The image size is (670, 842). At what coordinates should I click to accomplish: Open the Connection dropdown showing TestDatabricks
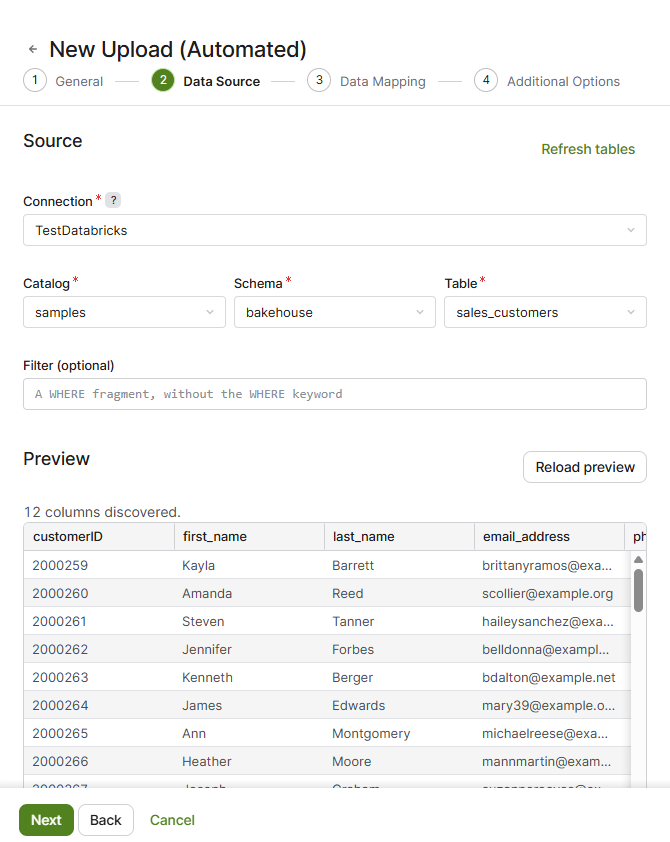pyautogui.click(x=335, y=230)
